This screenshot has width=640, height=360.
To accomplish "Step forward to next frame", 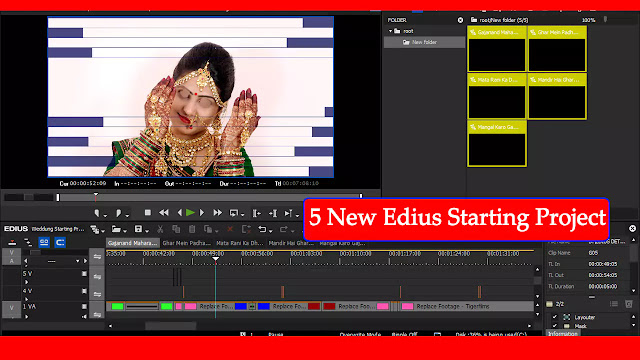I will (x=202, y=213).
